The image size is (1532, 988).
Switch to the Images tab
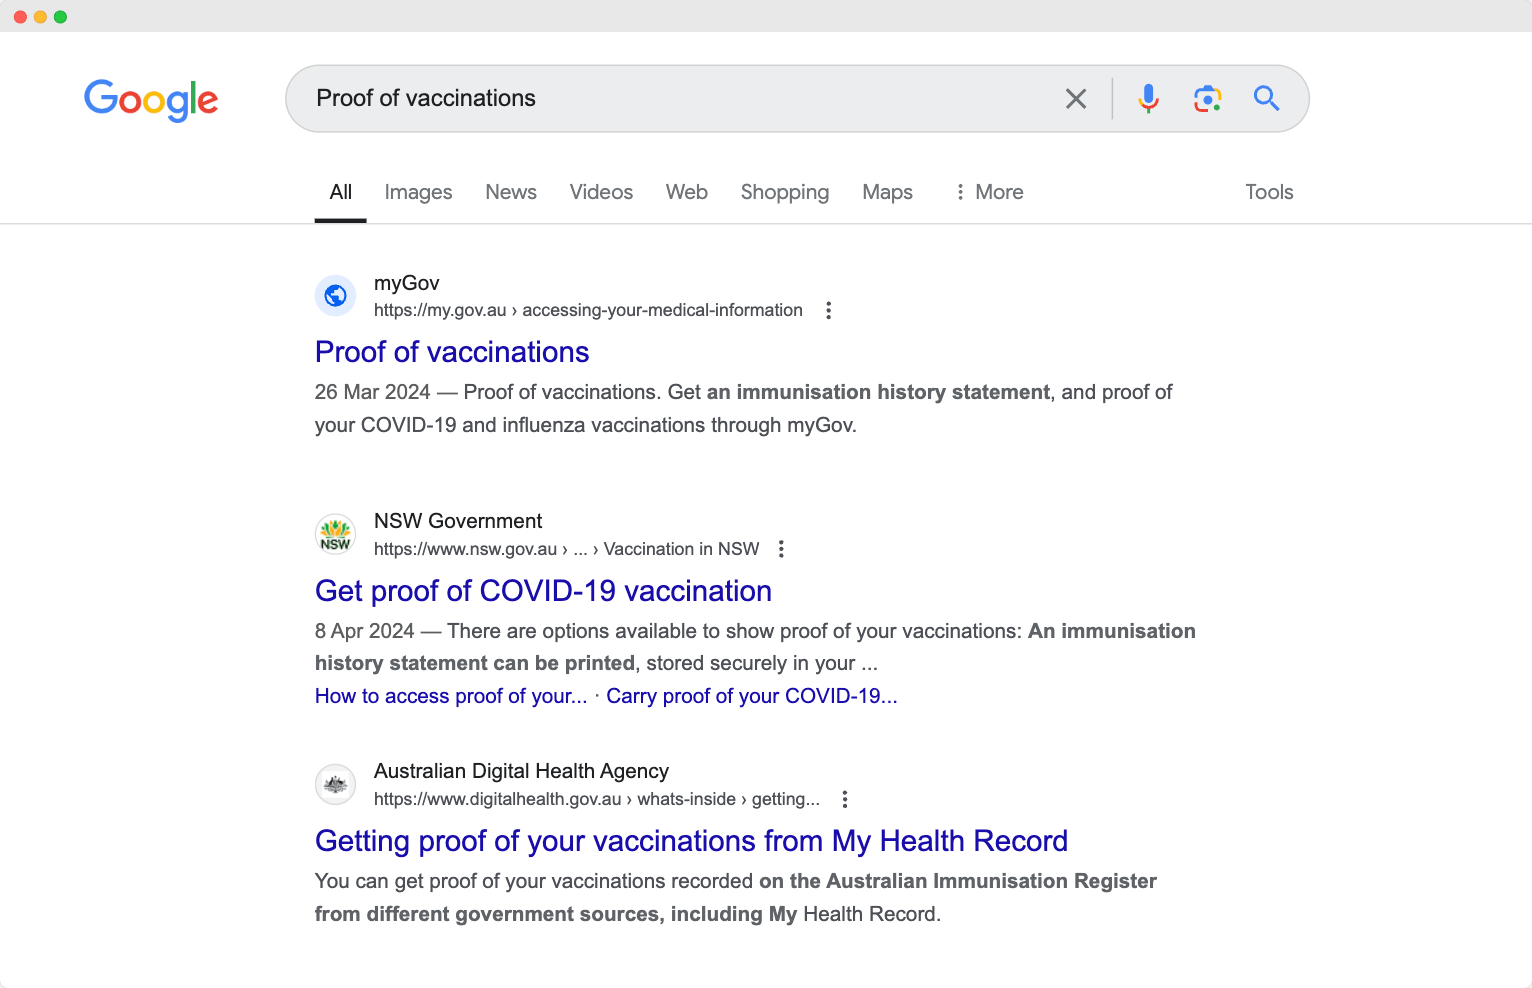418,192
